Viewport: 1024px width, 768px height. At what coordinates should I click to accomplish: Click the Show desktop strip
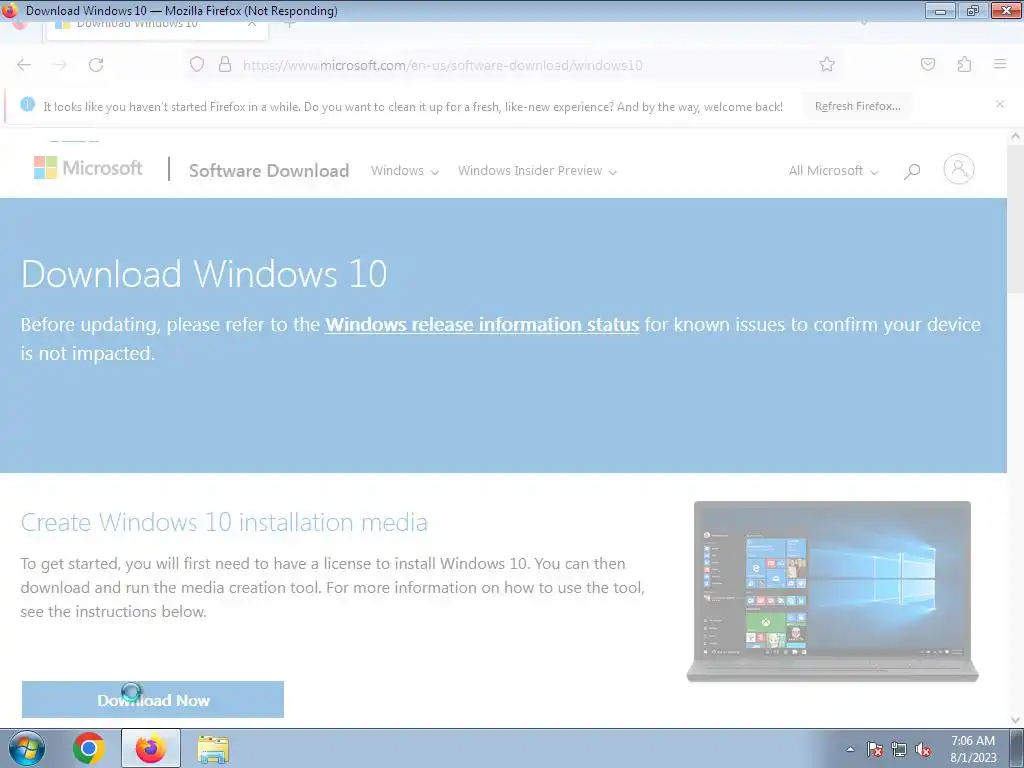pyautogui.click(x=1017, y=748)
